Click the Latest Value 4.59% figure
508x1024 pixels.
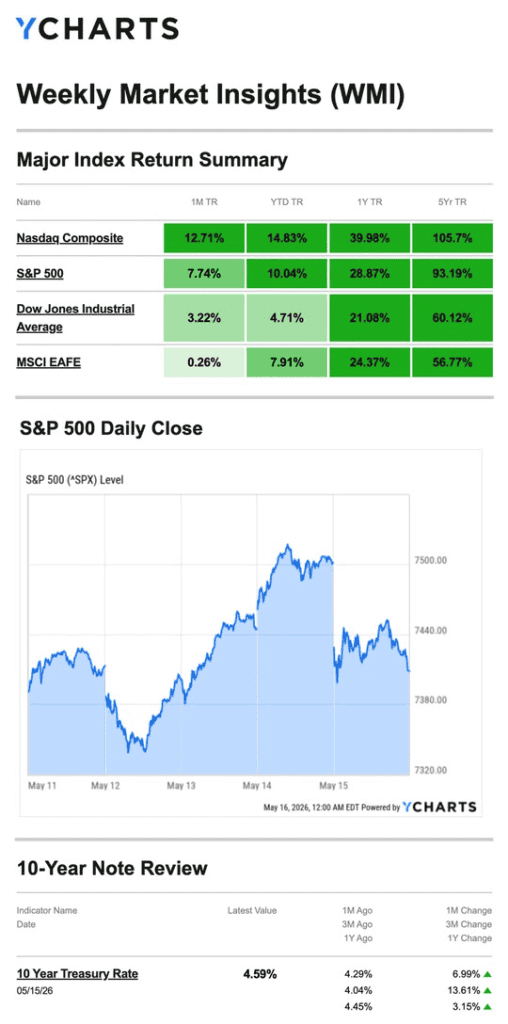tap(260, 974)
